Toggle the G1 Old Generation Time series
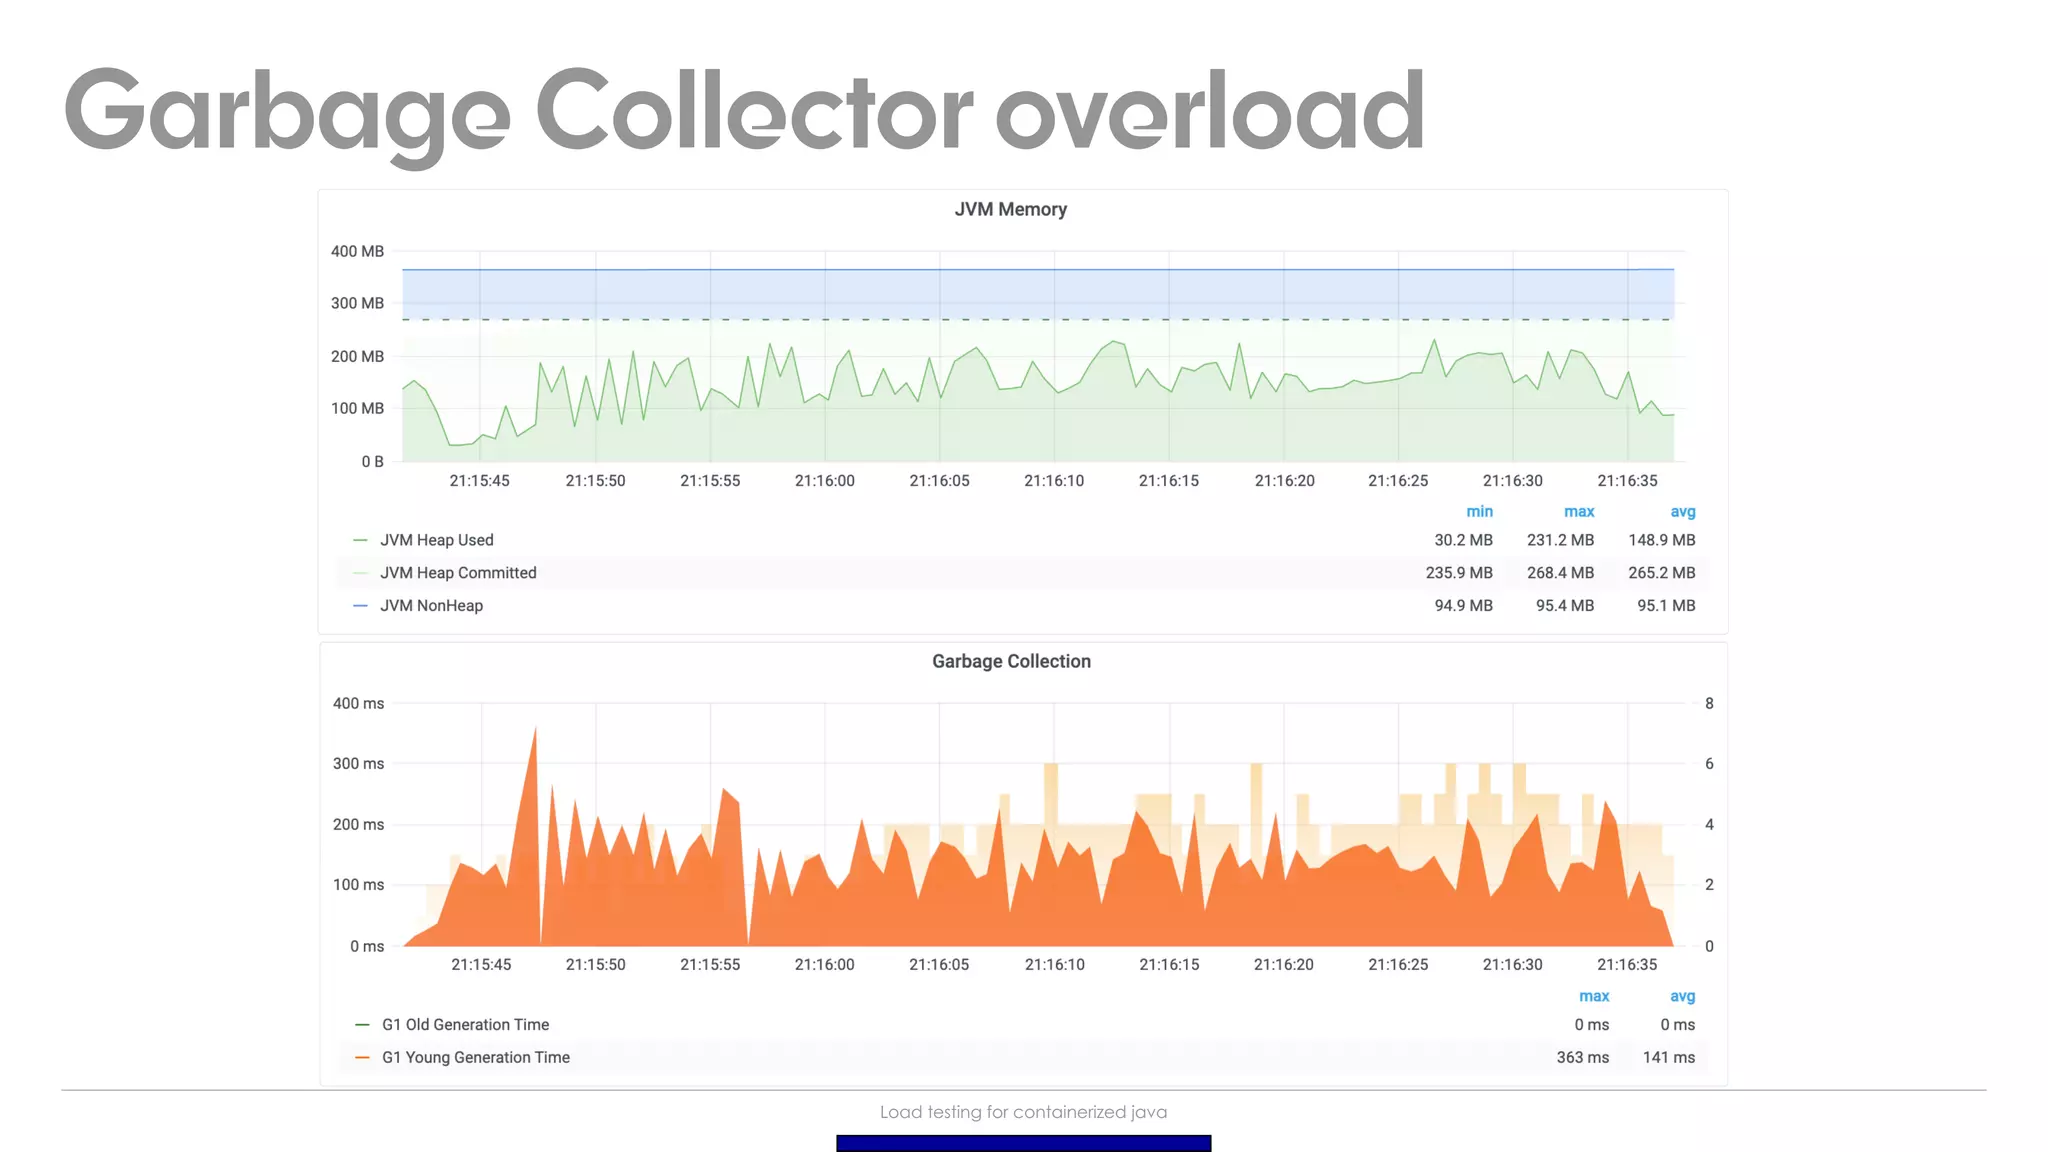The image size is (2048, 1152). click(x=465, y=1025)
